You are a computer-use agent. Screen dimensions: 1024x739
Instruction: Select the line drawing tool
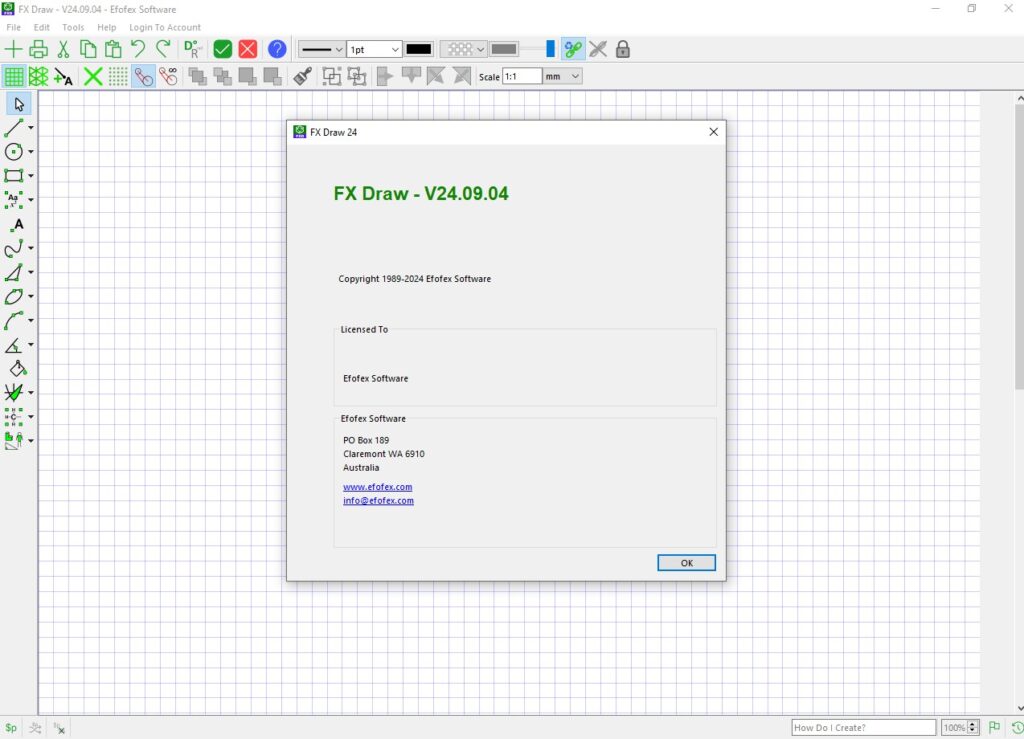pyautogui.click(x=15, y=127)
